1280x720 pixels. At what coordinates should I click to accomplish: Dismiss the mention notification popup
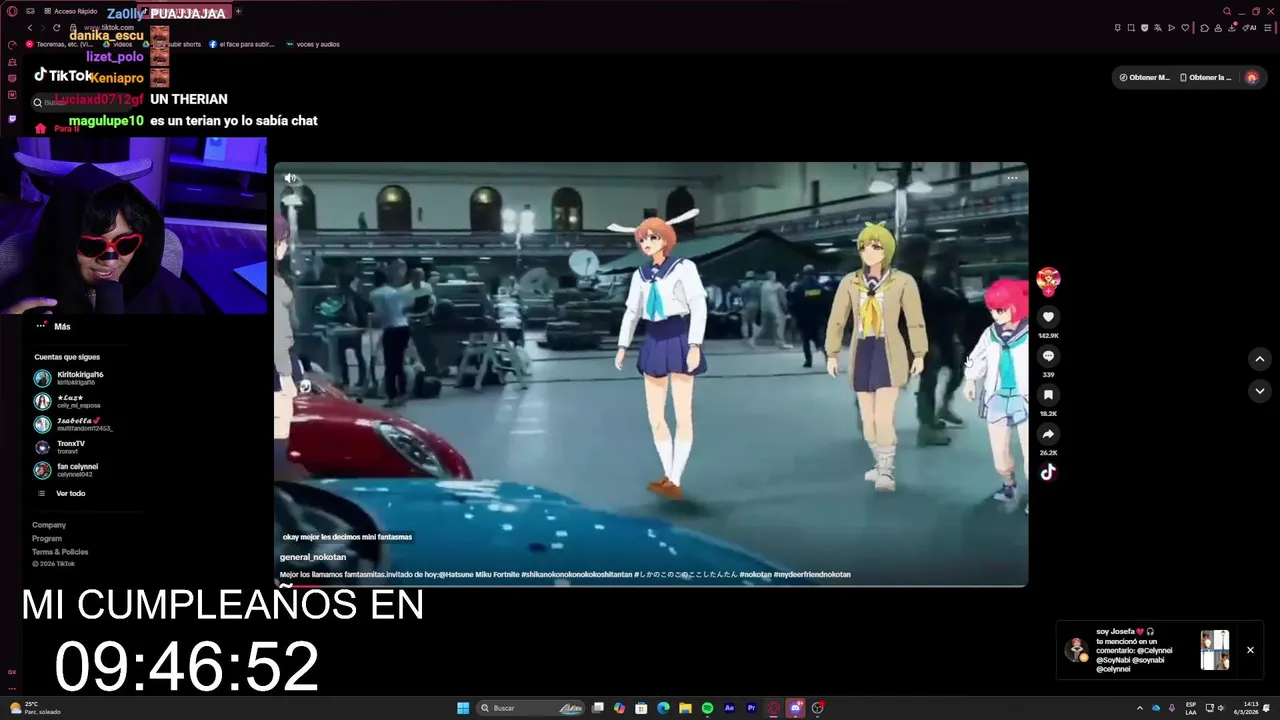(1250, 650)
